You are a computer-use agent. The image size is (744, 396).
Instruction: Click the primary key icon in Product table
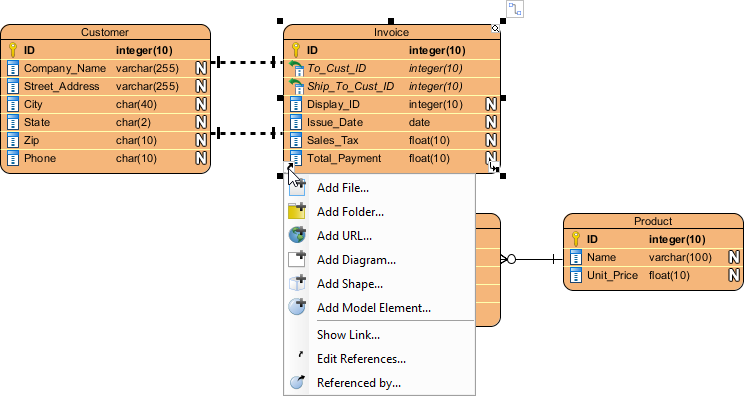coord(576,239)
